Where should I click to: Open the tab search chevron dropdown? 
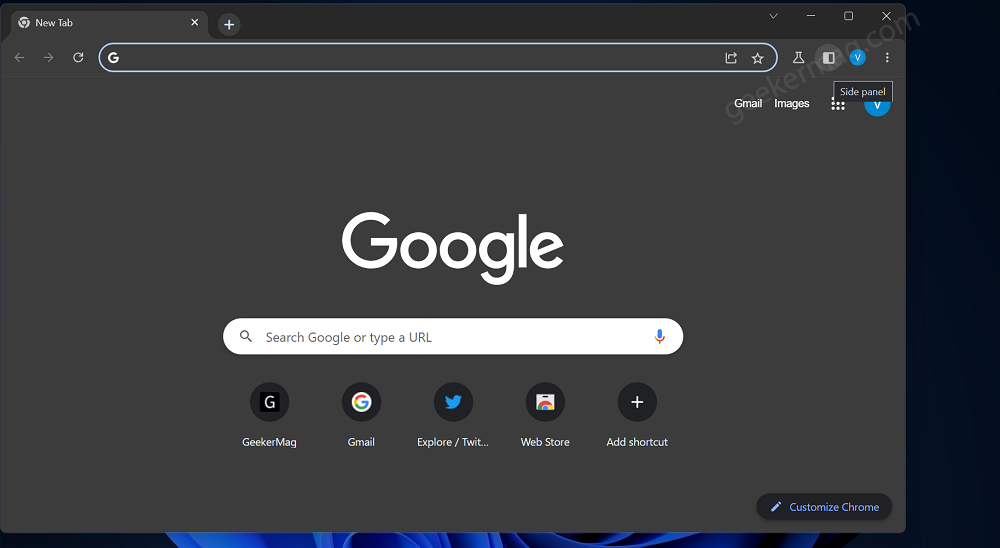[773, 16]
